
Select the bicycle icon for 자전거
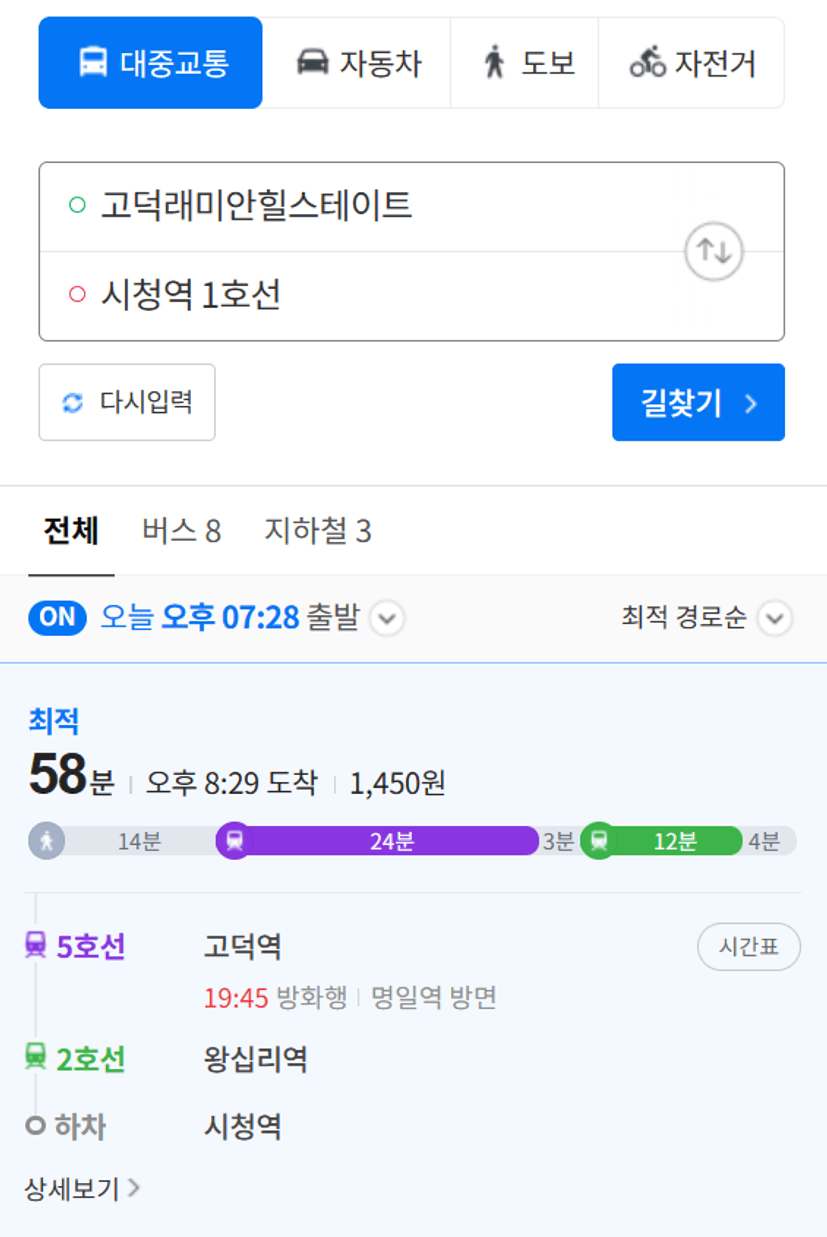tap(647, 63)
